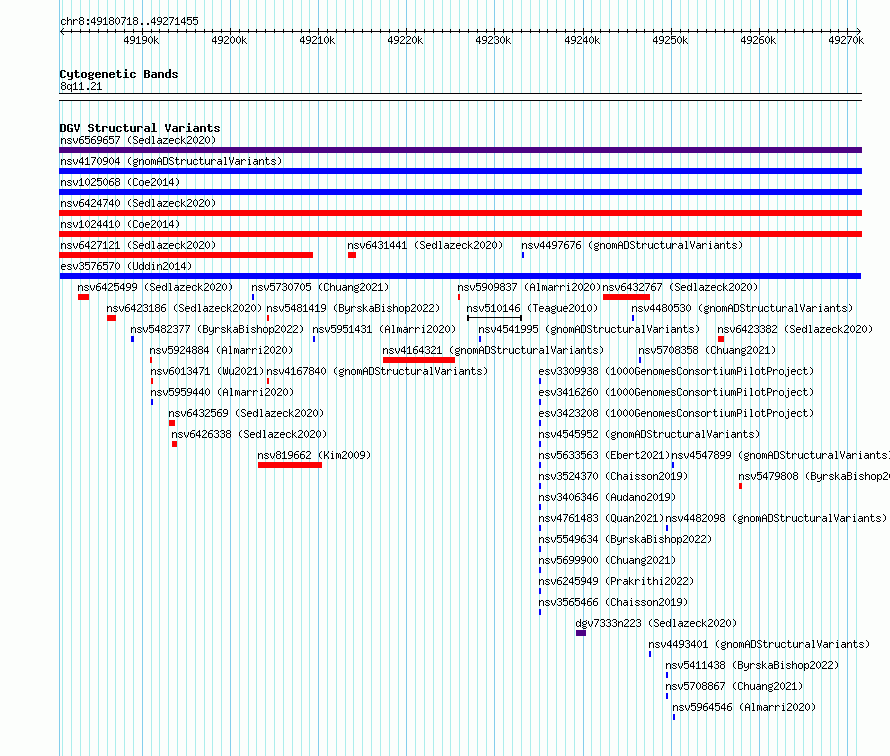Select nsv4761483 (Quan2021) label
Viewport: 890px width, 756px height.
point(601,518)
